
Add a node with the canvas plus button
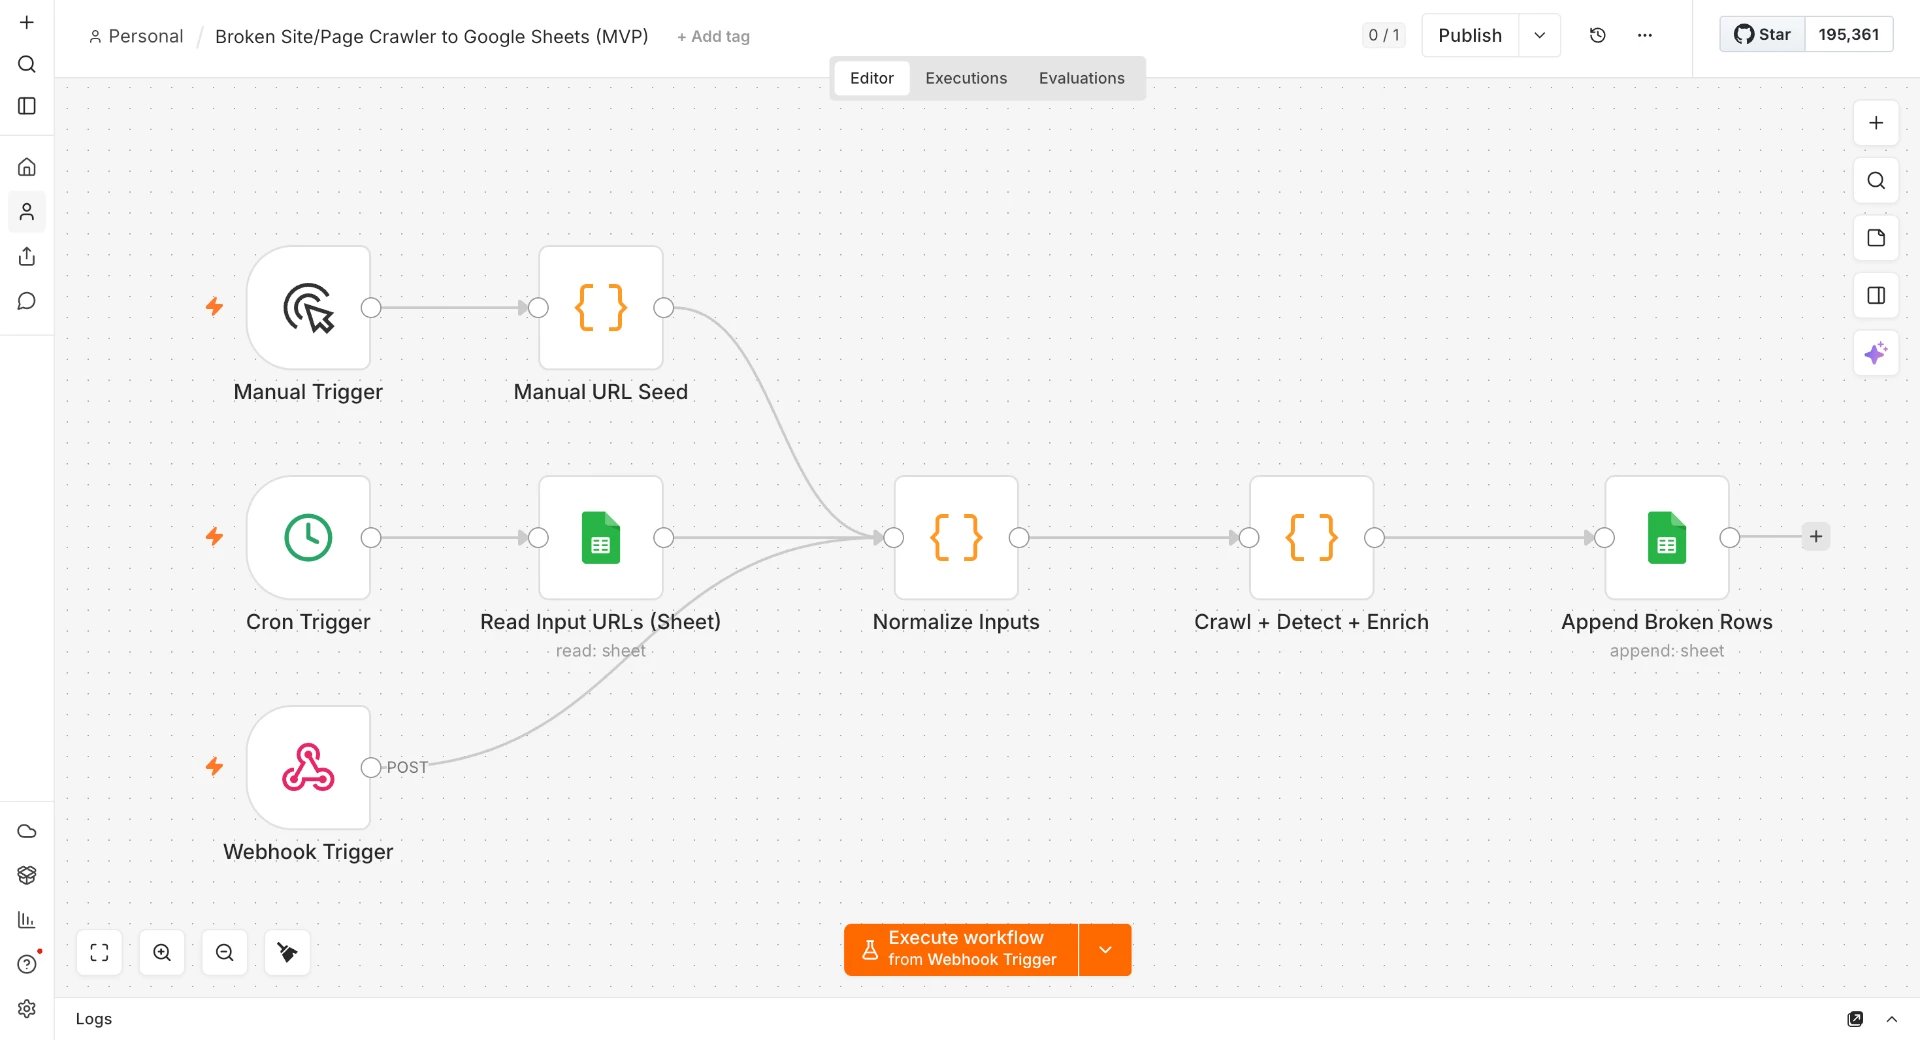click(1876, 123)
